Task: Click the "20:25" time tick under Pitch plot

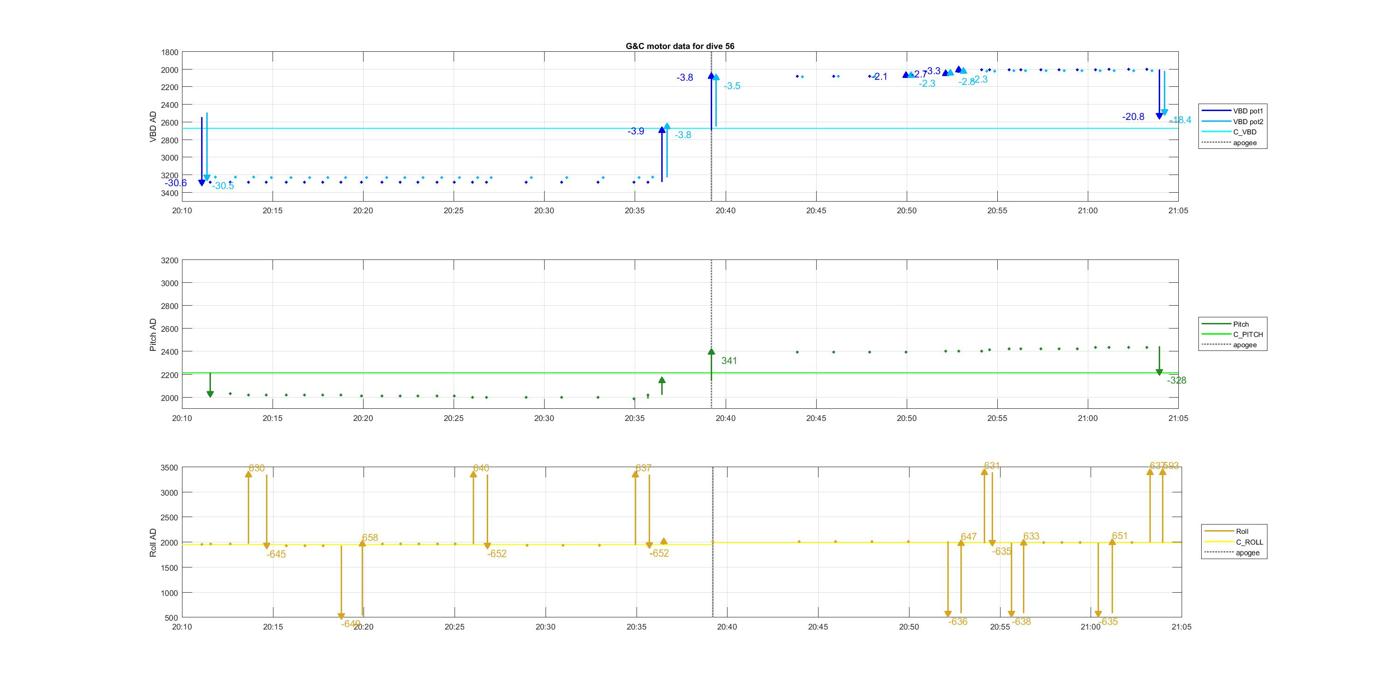Action: tap(453, 418)
